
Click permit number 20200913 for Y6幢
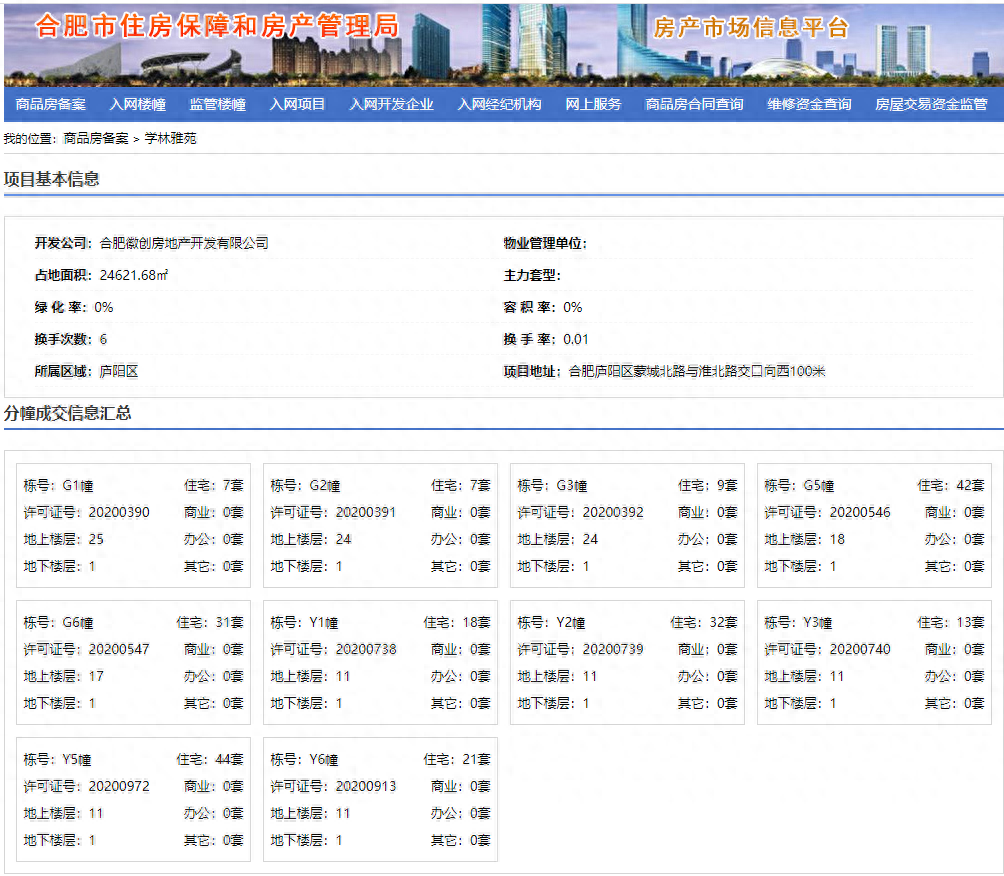point(365,786)
